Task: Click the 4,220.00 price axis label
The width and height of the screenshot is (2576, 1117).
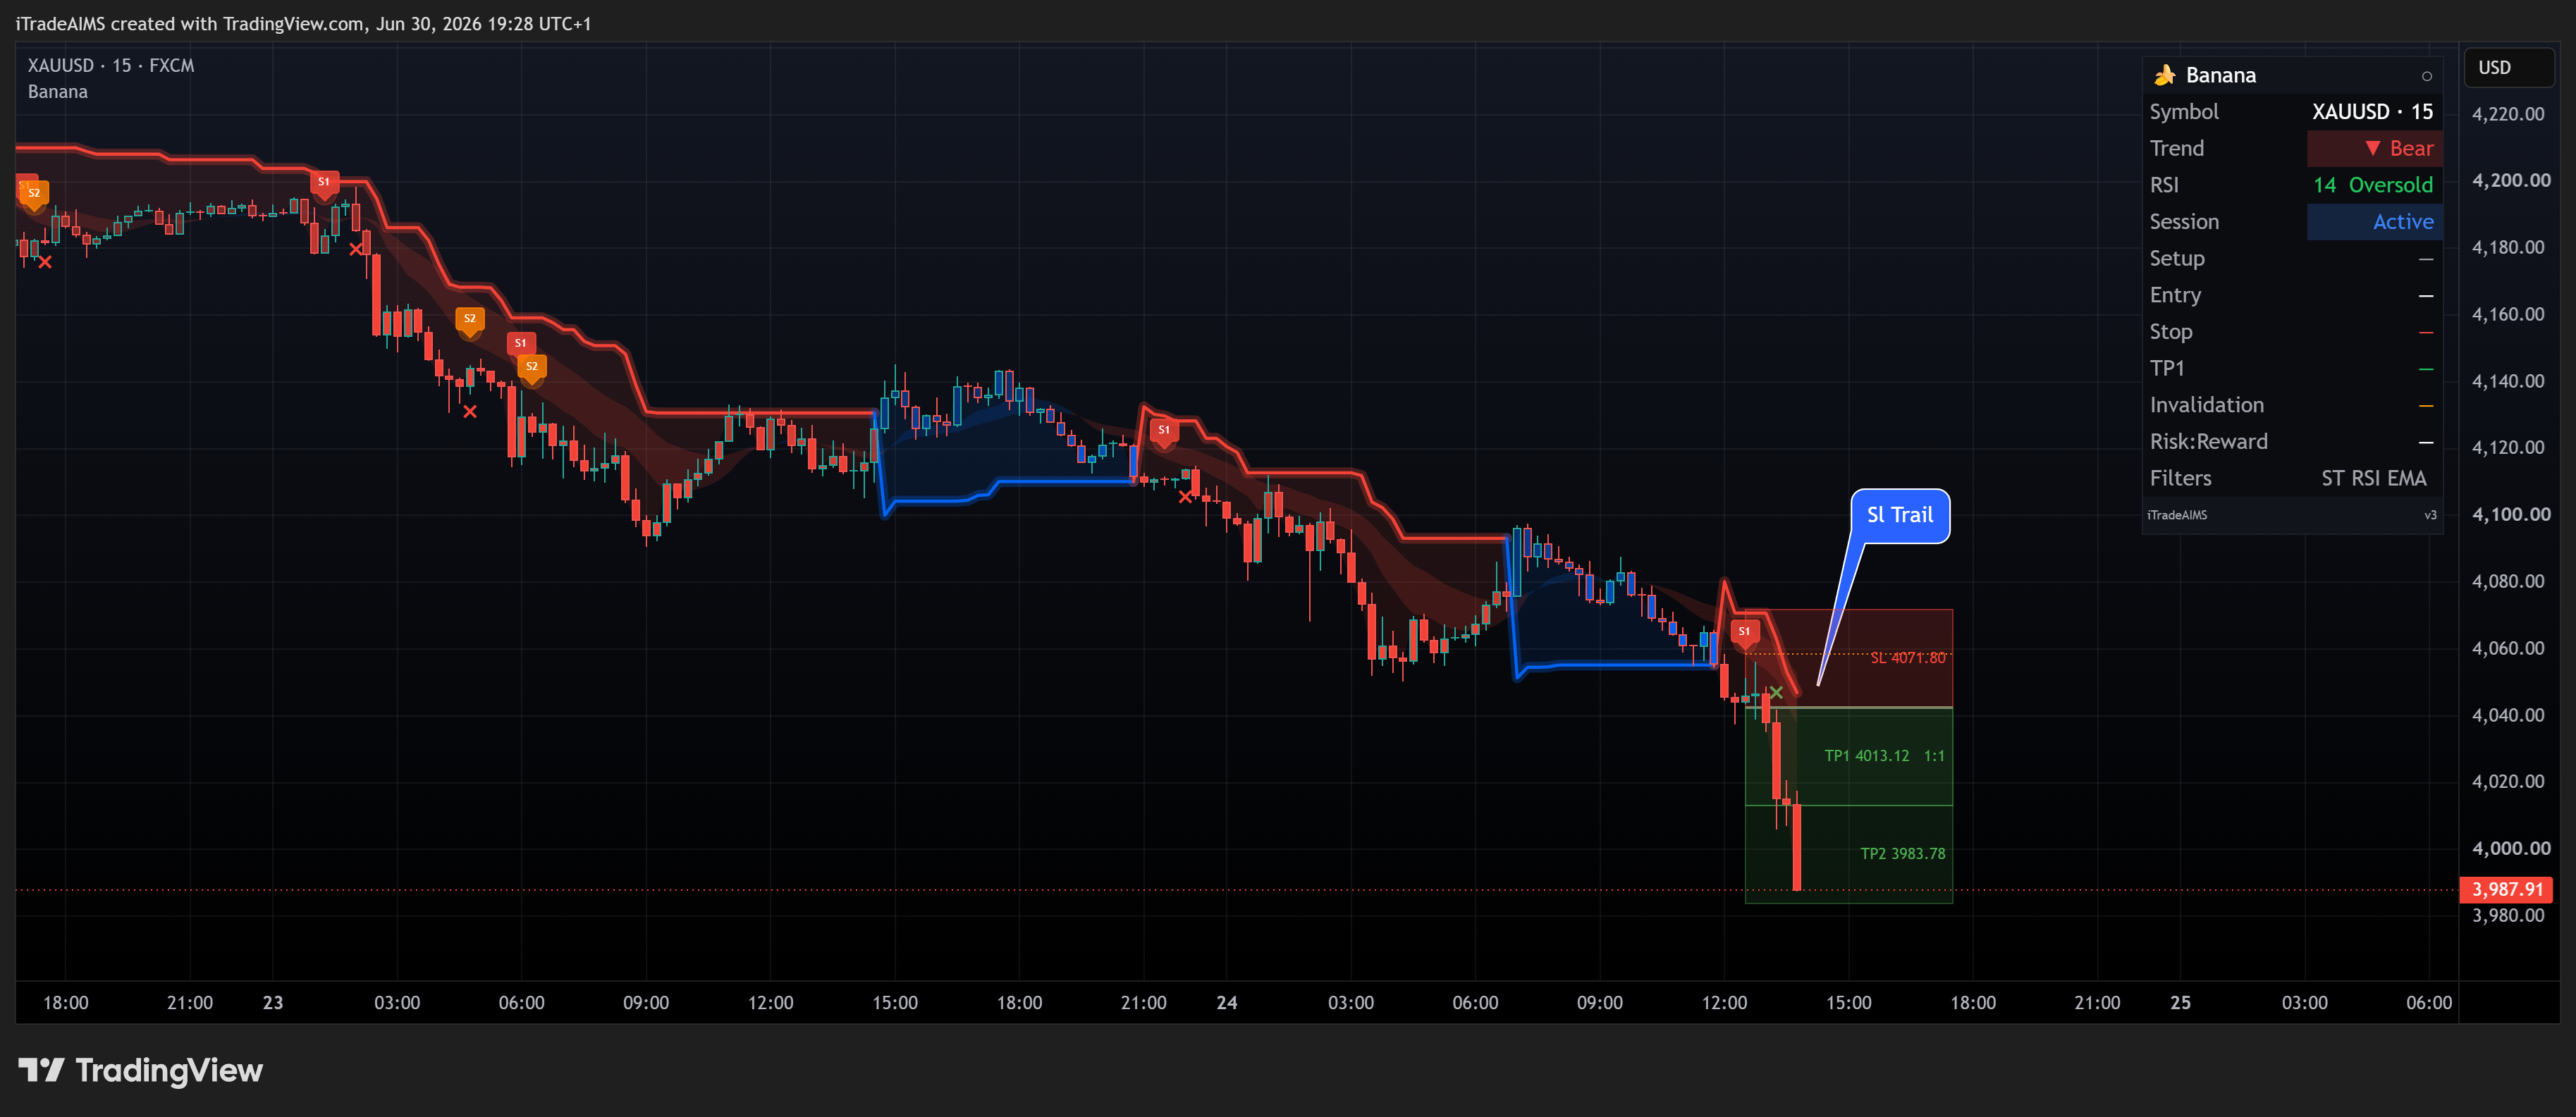Action: pos(2508,114)
